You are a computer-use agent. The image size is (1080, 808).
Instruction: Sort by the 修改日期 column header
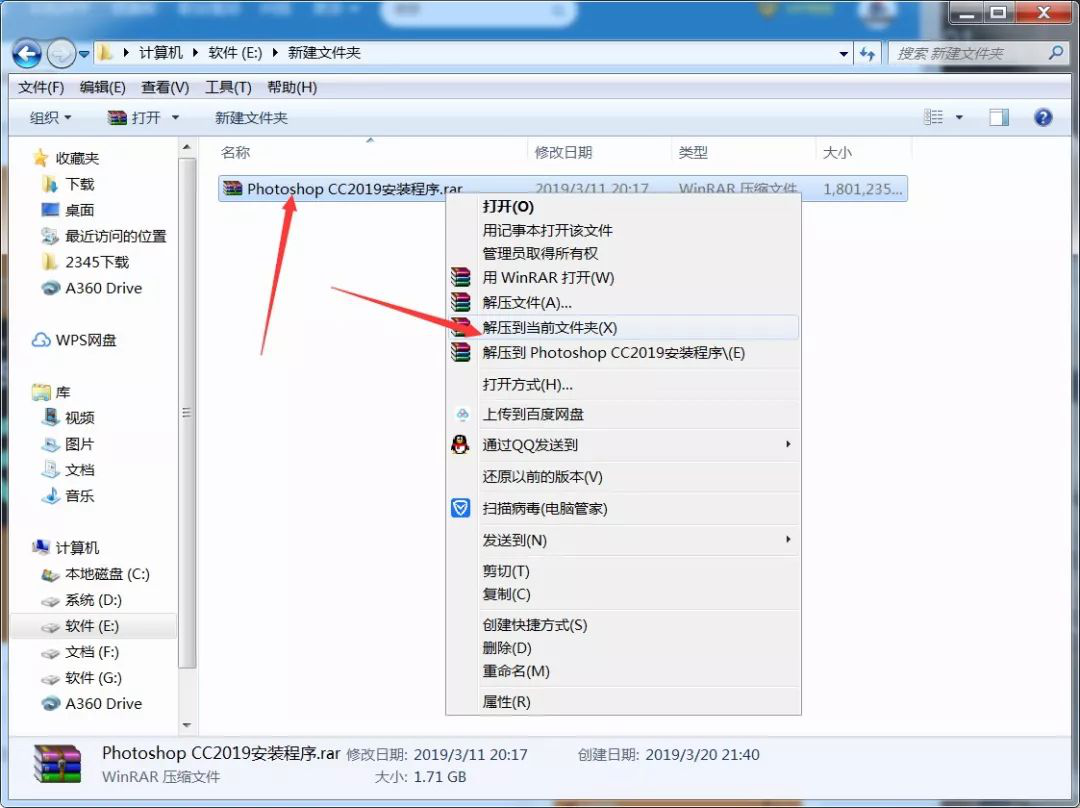coord(563,152)
